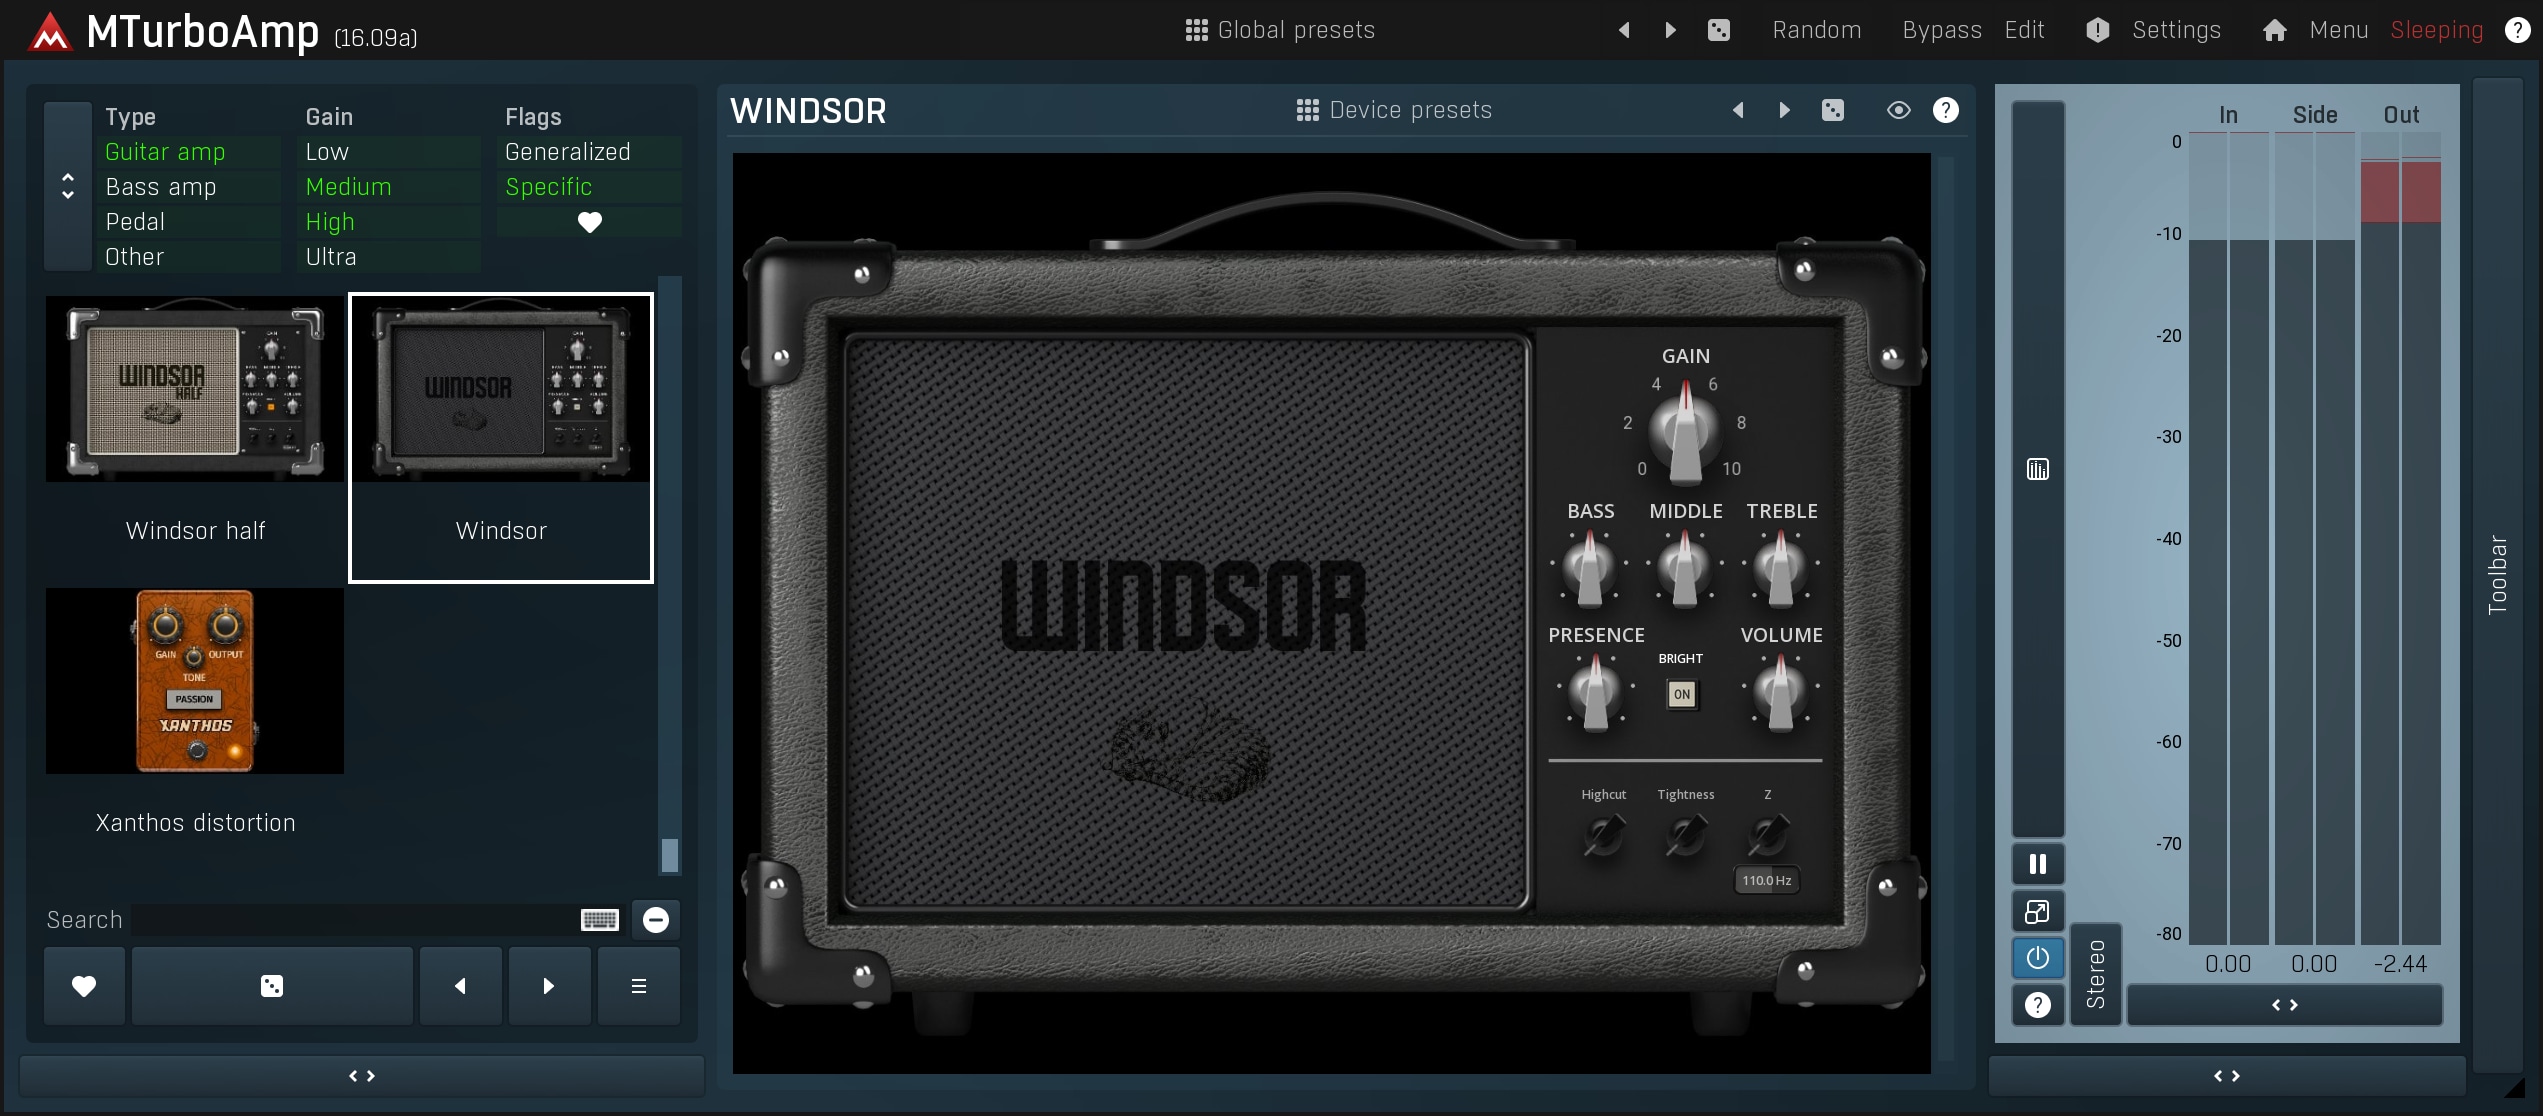2543x1116 pixels.
Task: Select the Ultra gain filter
Action: pyautogui.click(x=331, y=257)
